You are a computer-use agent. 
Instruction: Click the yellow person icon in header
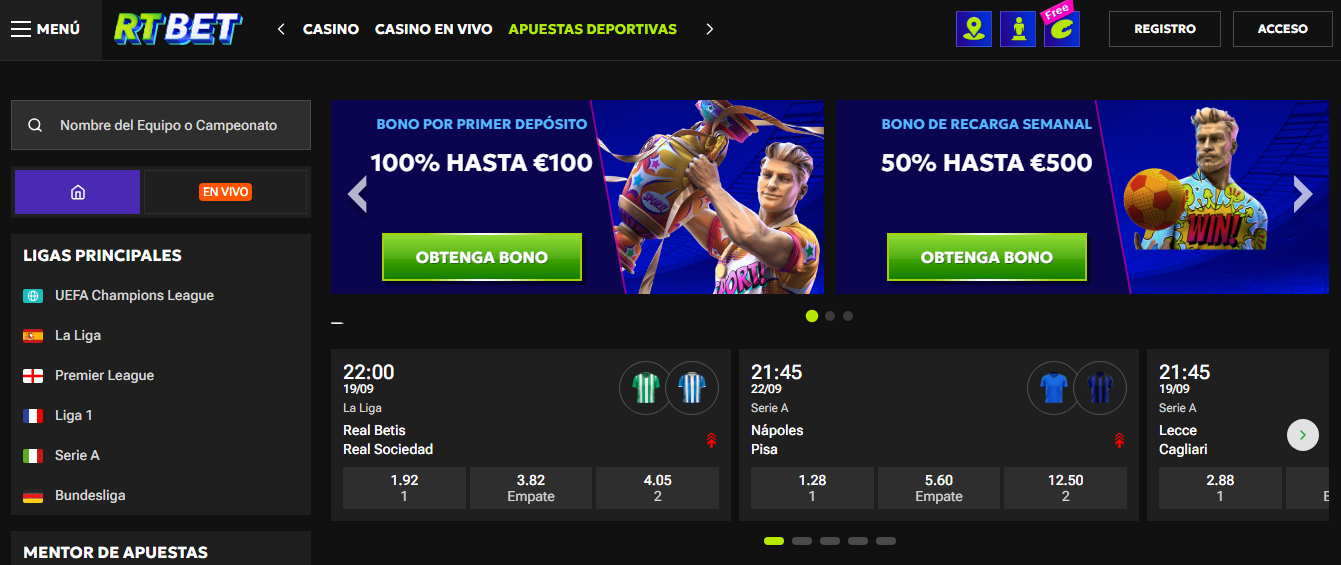1017,29
